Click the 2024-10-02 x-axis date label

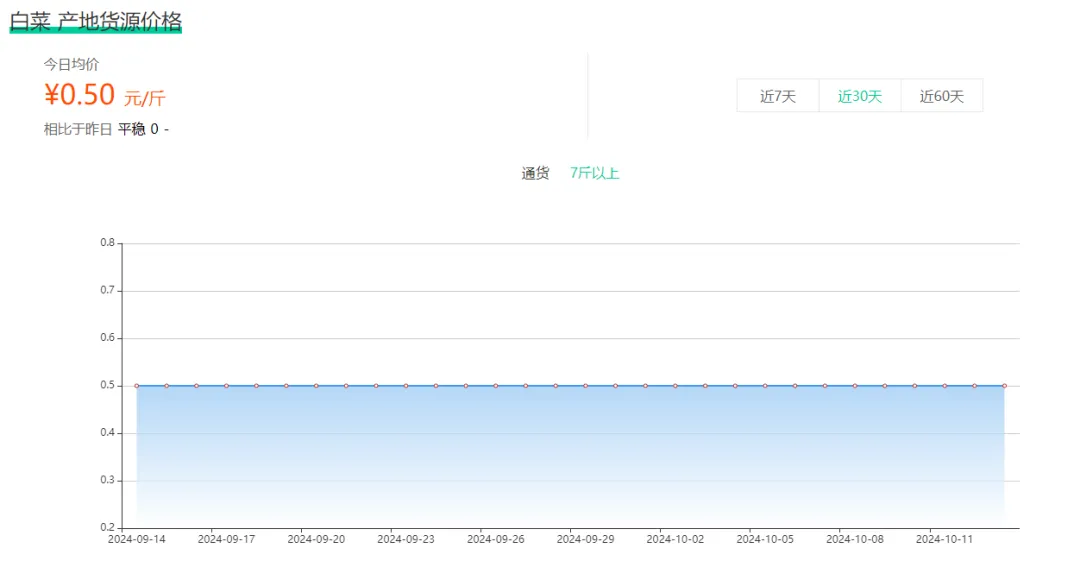(x=675, y=539)
